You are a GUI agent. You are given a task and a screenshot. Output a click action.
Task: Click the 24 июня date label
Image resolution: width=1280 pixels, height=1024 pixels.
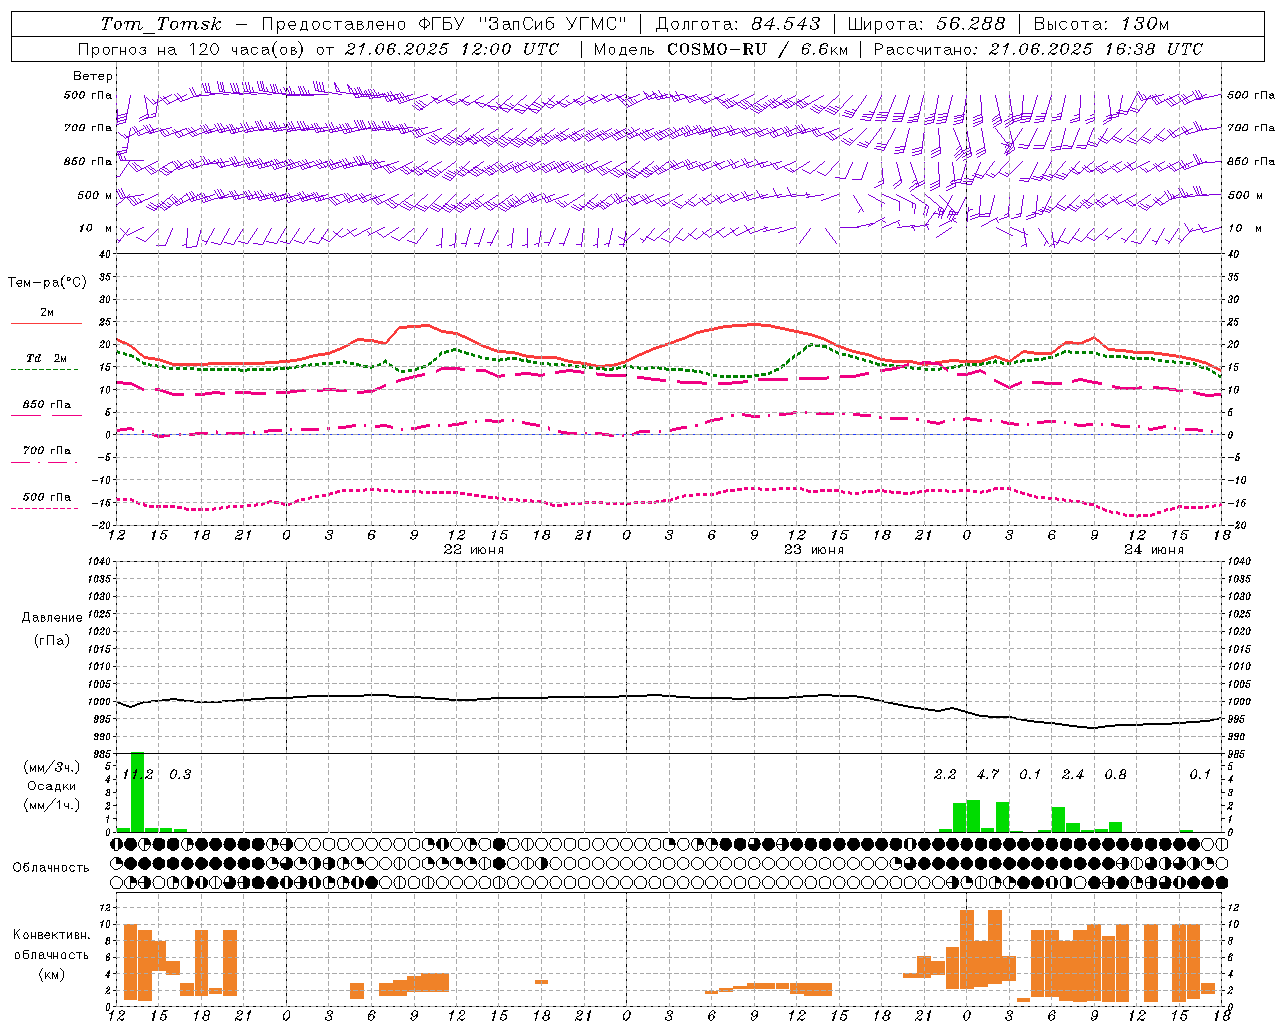[x=1153, y=550]
